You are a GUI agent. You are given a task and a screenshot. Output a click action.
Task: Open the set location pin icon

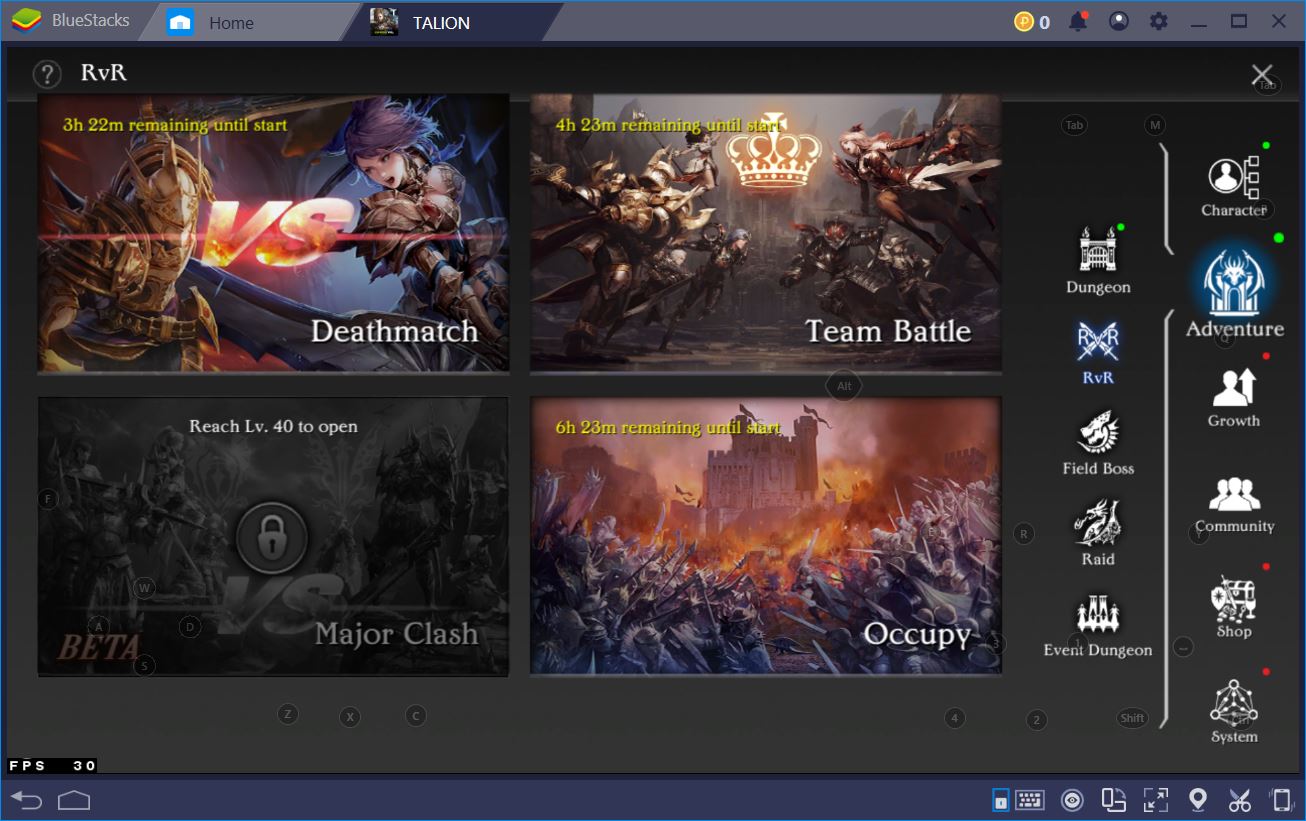1197,799
